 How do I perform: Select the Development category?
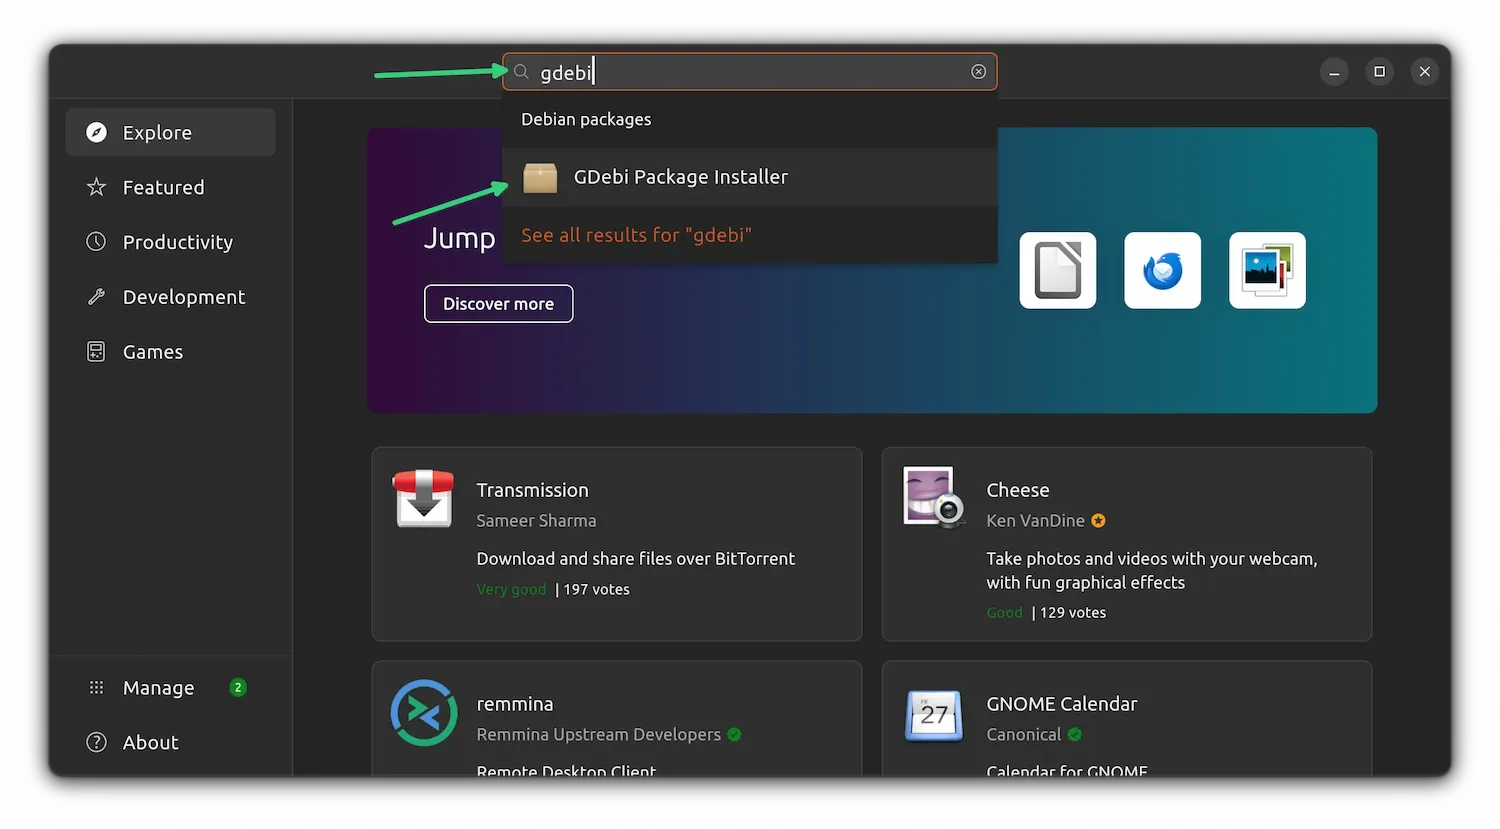click(170, 297)
